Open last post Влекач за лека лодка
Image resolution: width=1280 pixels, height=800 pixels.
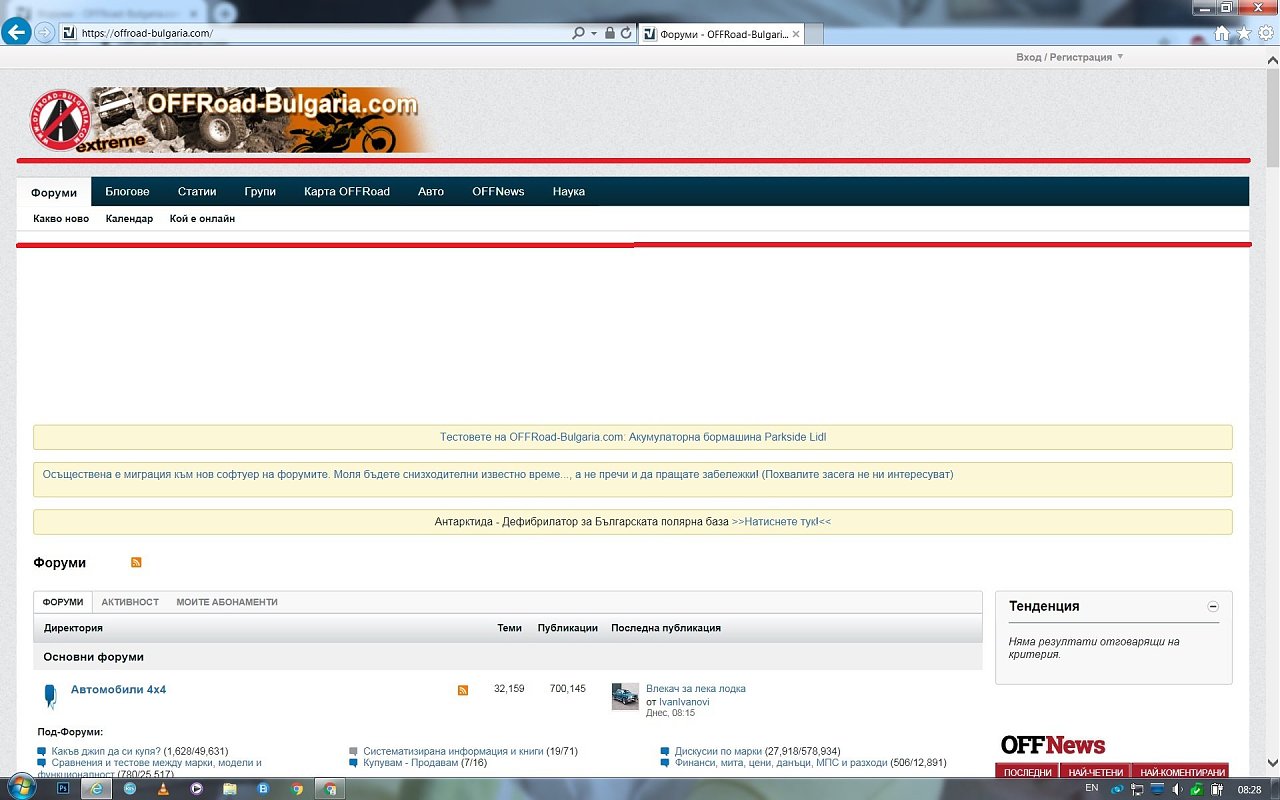696,688
